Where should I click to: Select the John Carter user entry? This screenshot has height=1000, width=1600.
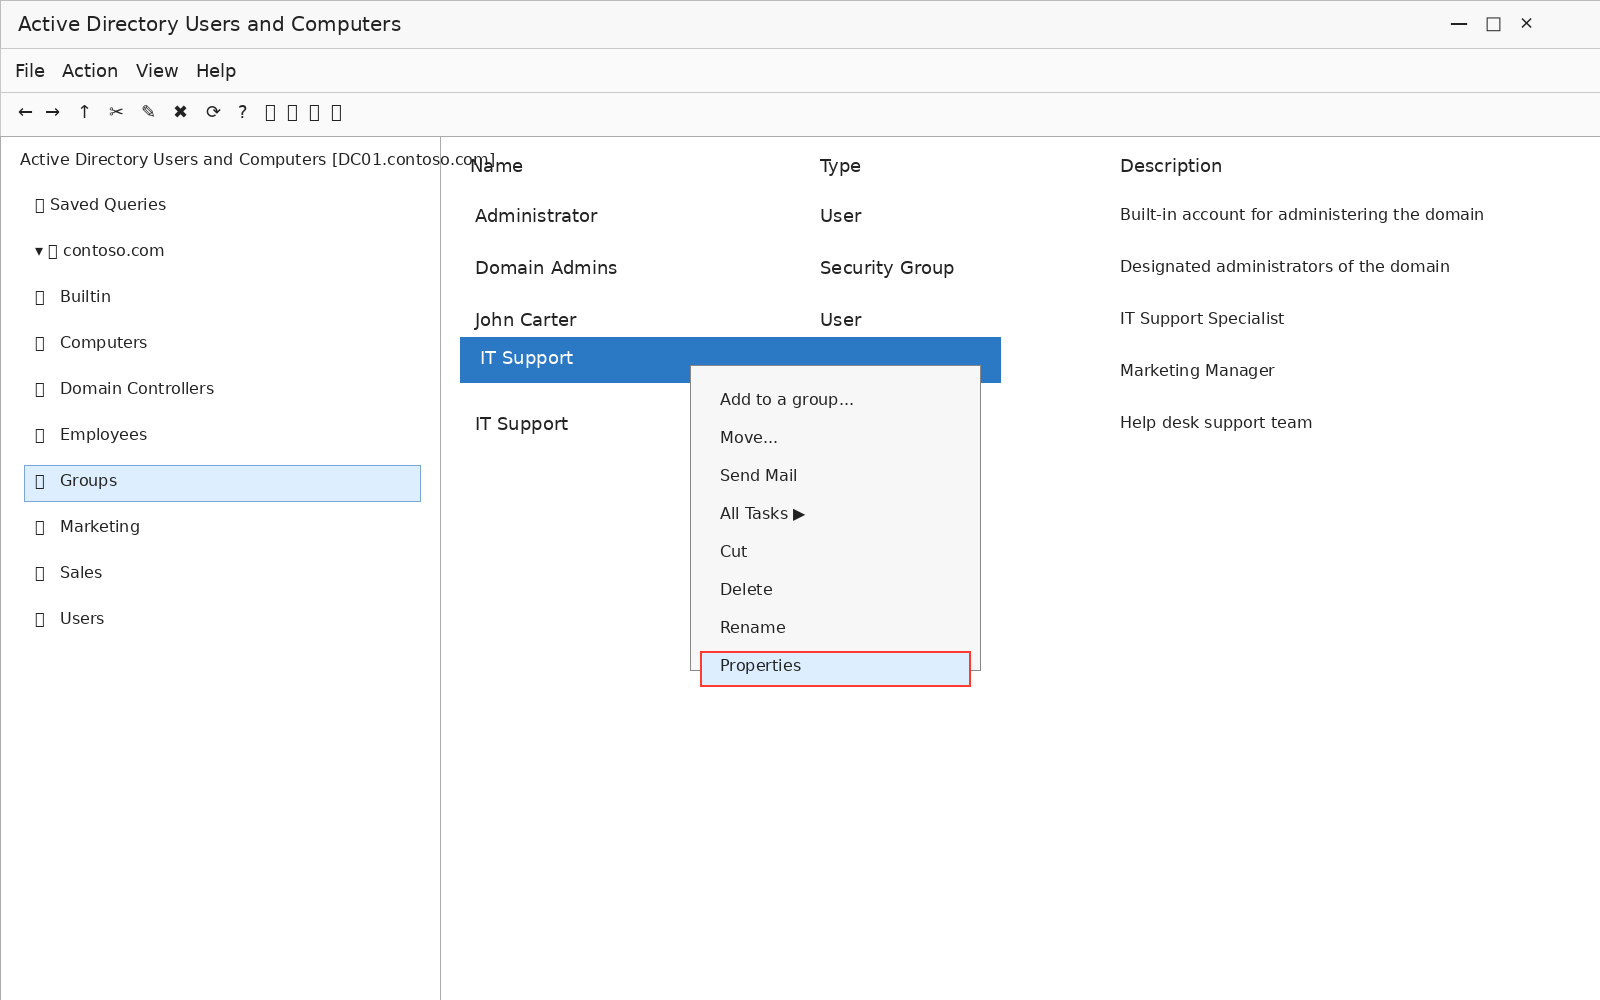point(525,320)
